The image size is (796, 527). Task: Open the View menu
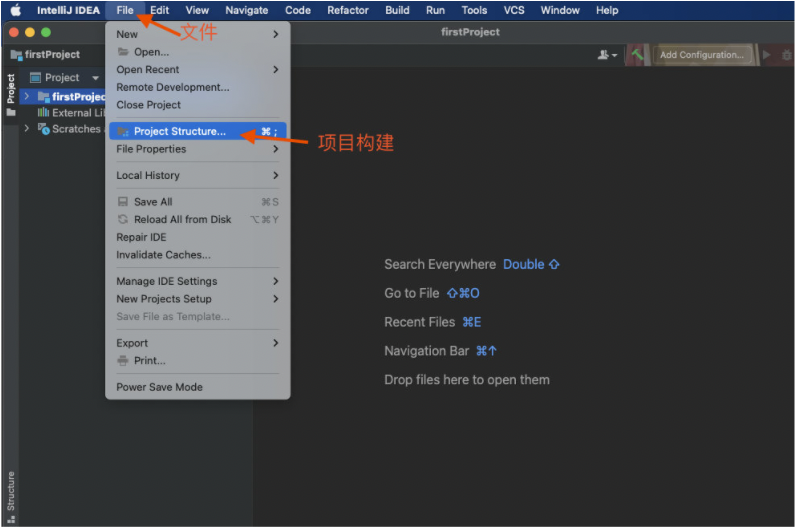197,10
